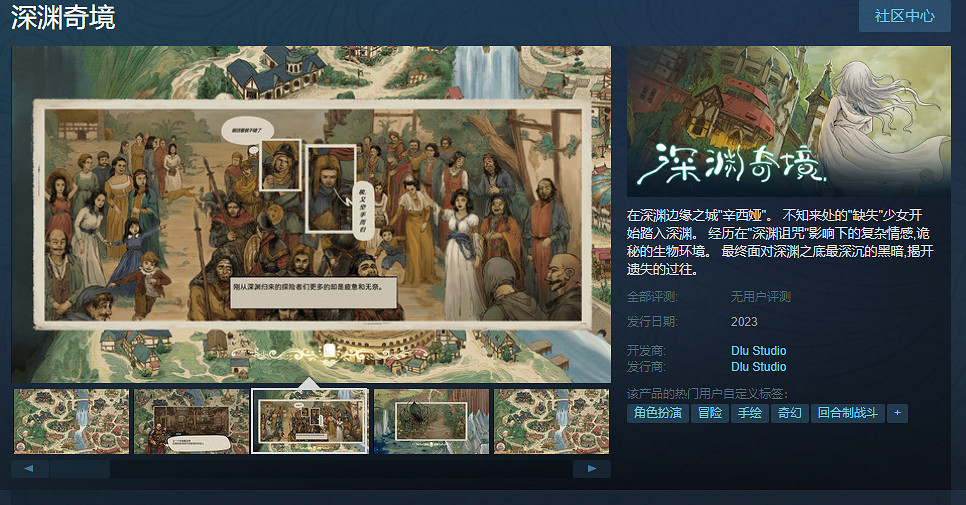Select the highlighted crowd scene thumbnail

click(310, 421)
